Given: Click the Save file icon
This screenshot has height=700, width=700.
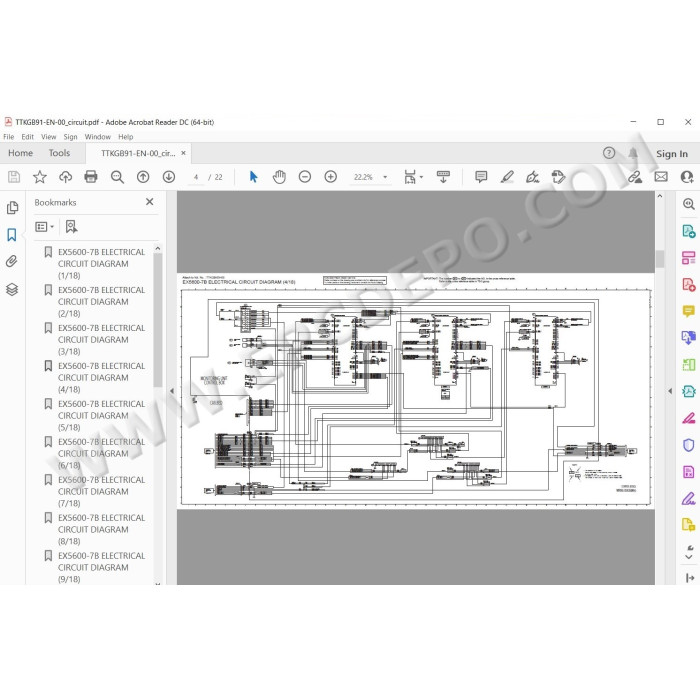Looking at the screenshot, I should (14, 177).
